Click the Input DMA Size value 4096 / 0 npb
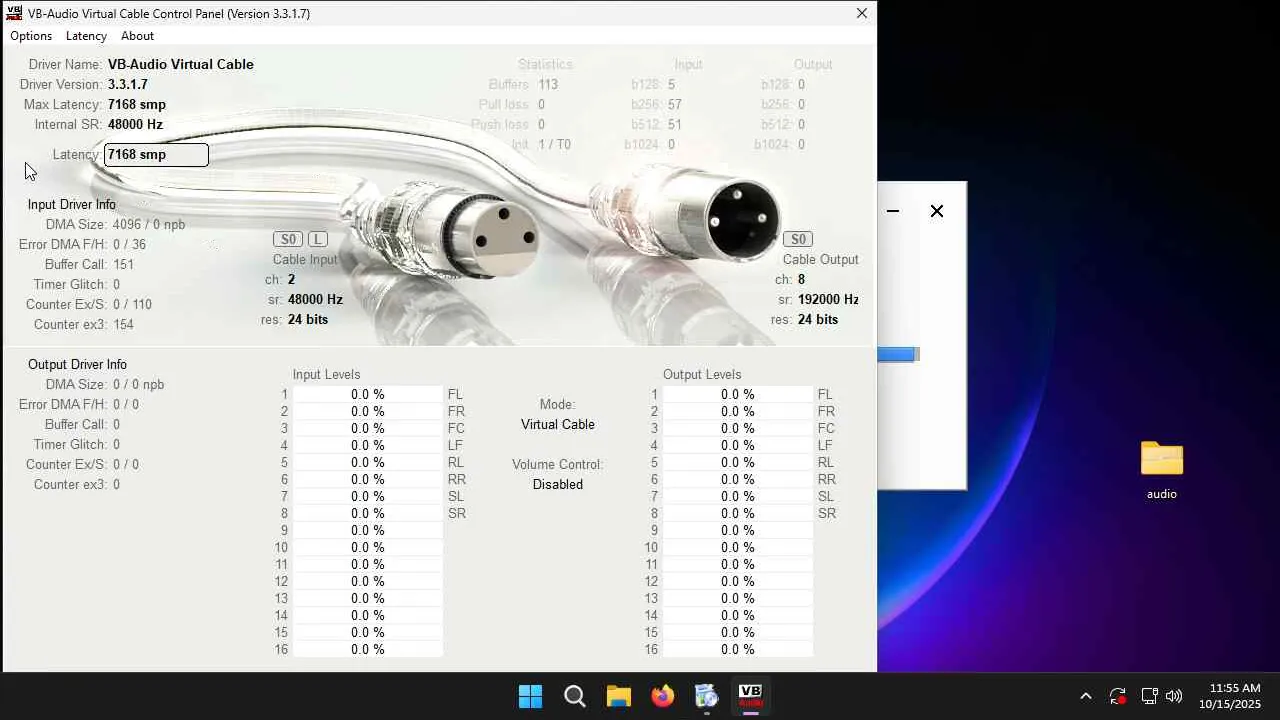This screenshot has width=1280, height=720. tap(149, 224)
